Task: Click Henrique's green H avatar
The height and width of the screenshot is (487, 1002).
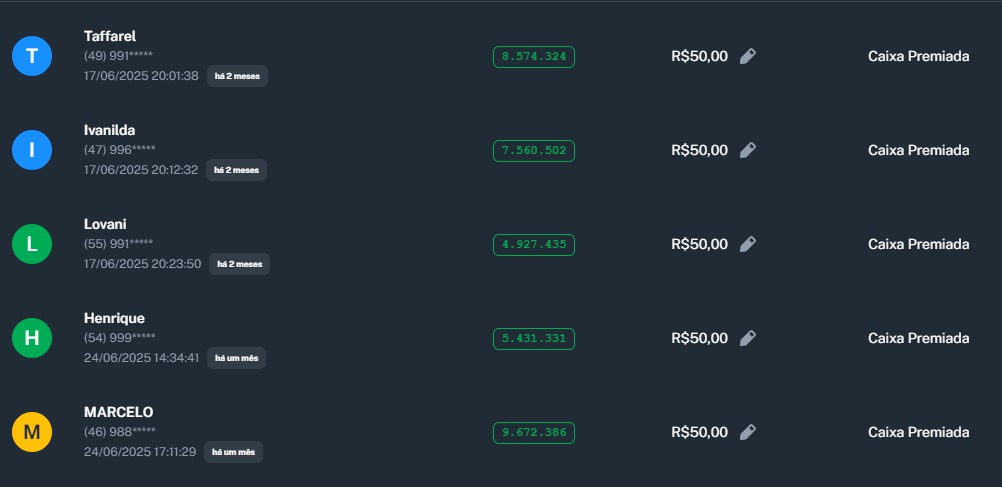Action: pyautogui.click(x=32, y=338)
